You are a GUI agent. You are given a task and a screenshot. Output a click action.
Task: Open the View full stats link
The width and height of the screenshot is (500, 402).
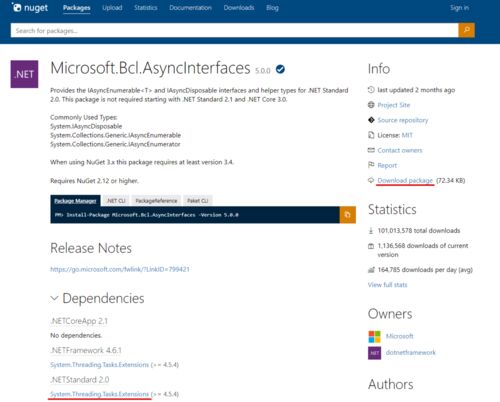coord(387,285)
